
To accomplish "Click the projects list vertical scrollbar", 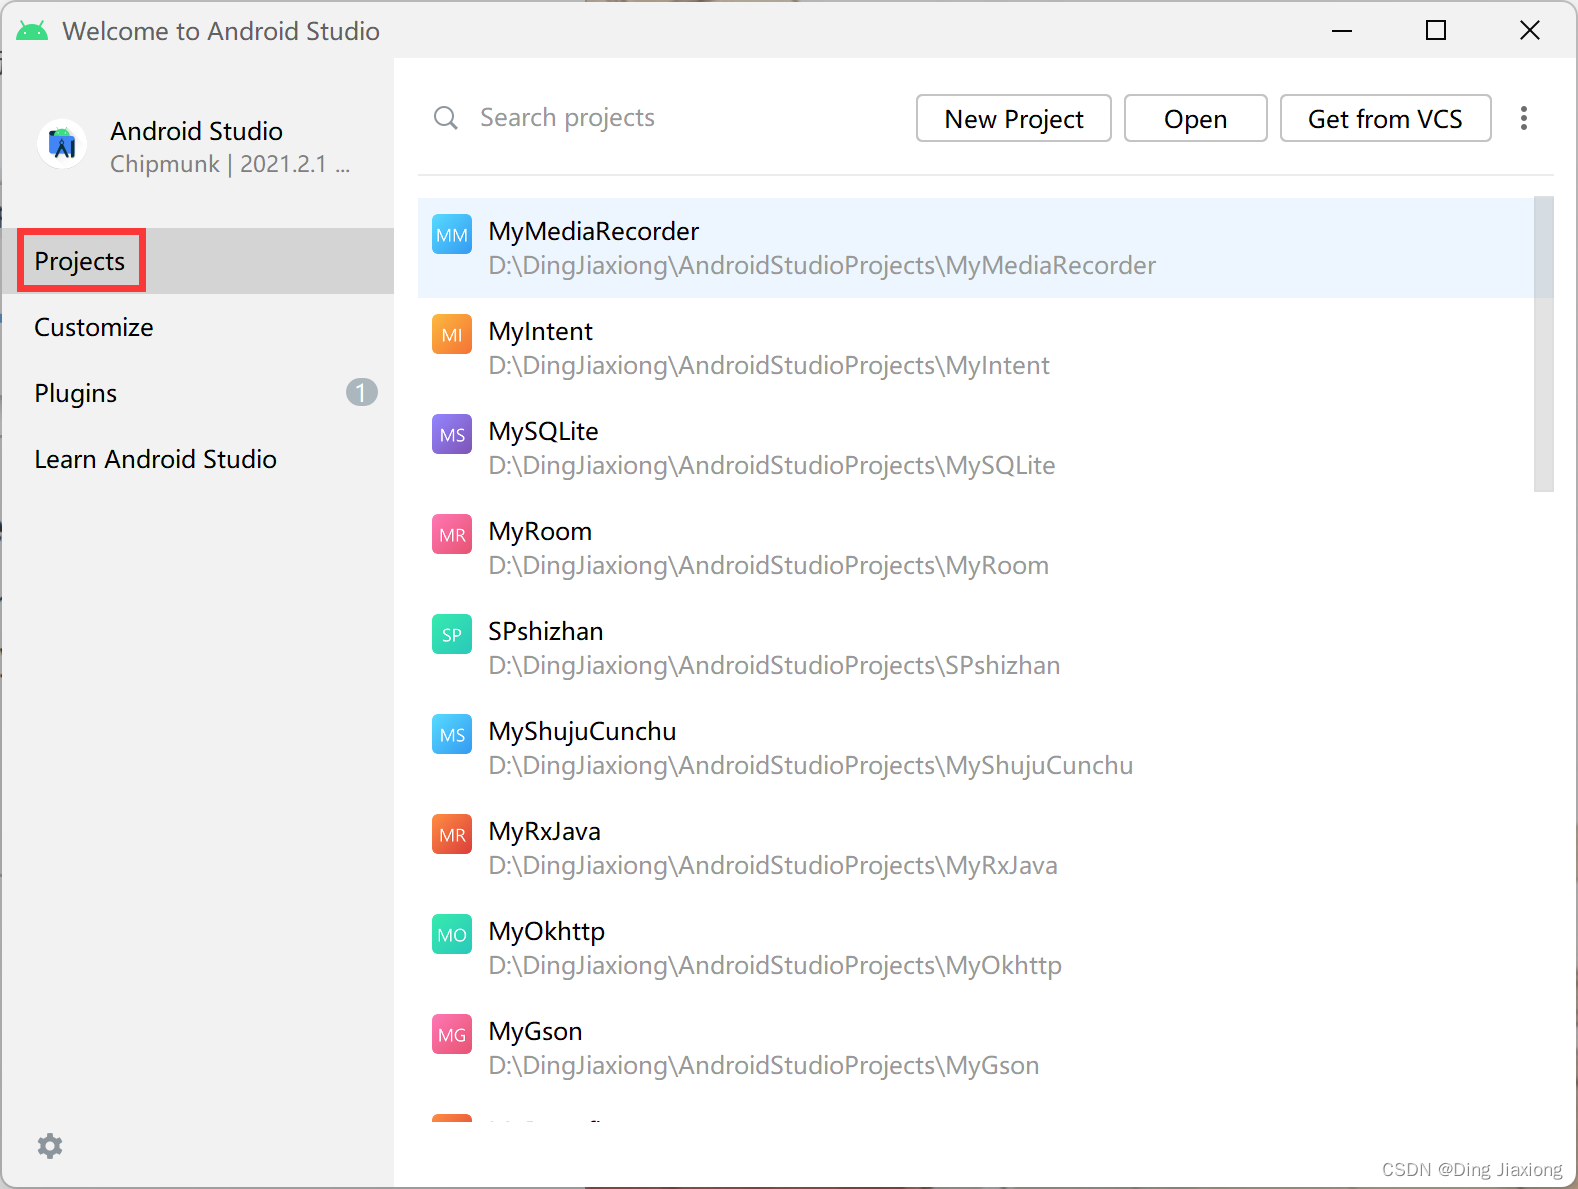I will coord(1544,344).
